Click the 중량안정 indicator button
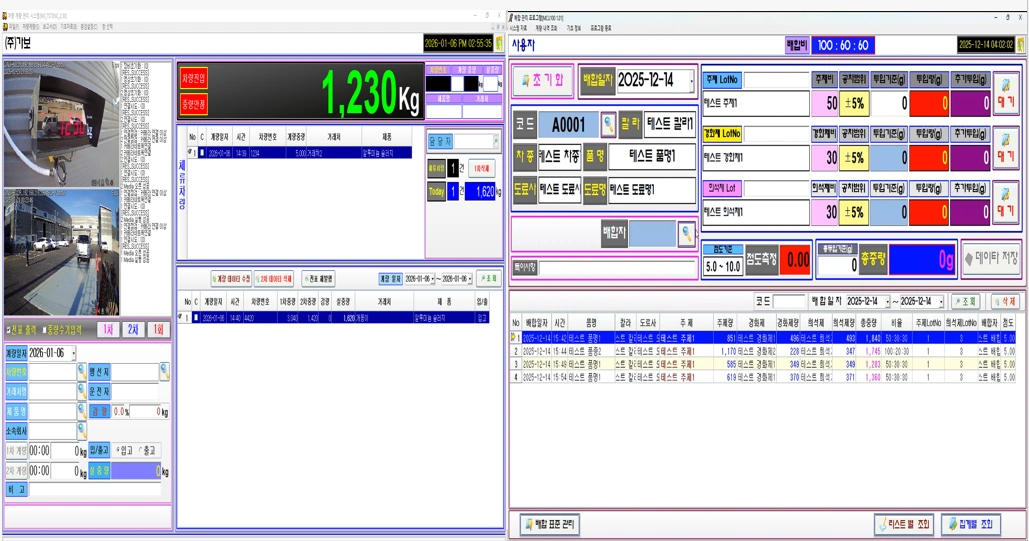The image size is (1029, 541). pyautogui.click(x=193, y=104)
